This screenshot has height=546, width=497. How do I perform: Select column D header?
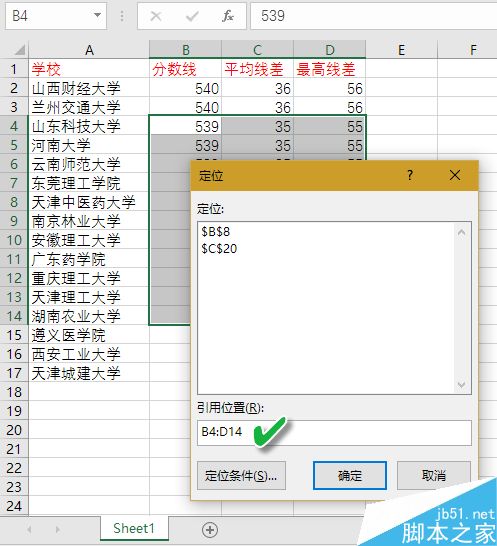(329, 50)
